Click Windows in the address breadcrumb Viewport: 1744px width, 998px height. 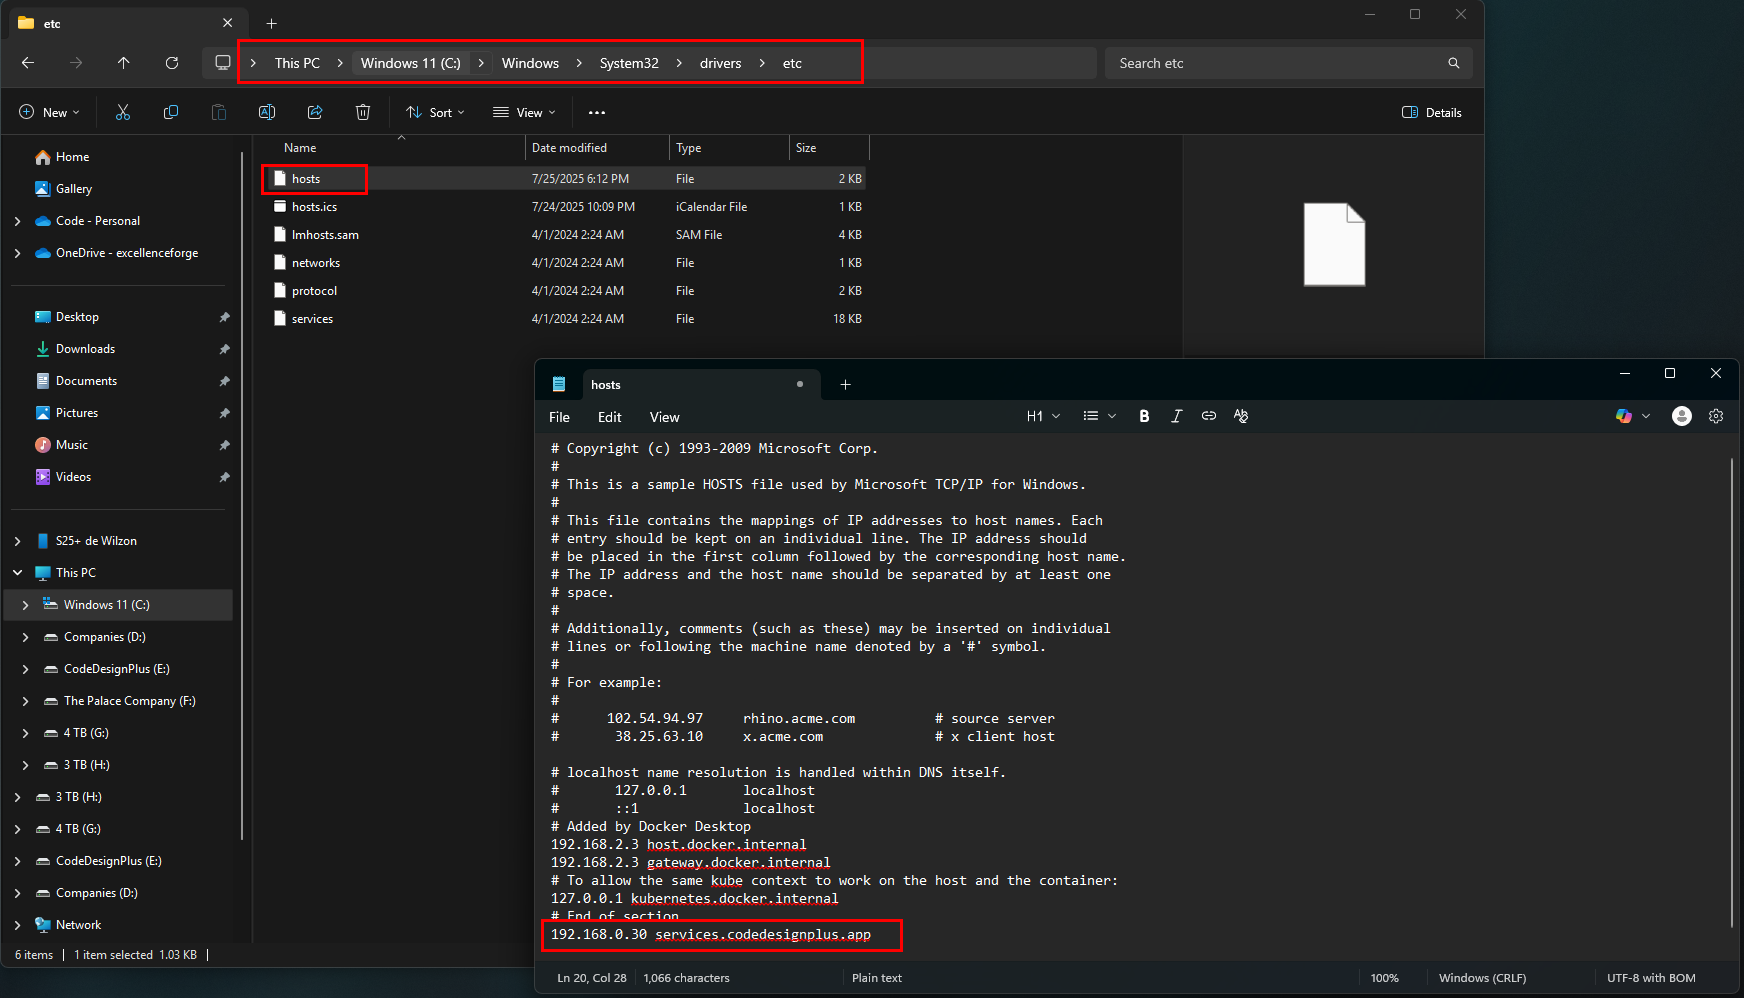click(x=530, y=63)
